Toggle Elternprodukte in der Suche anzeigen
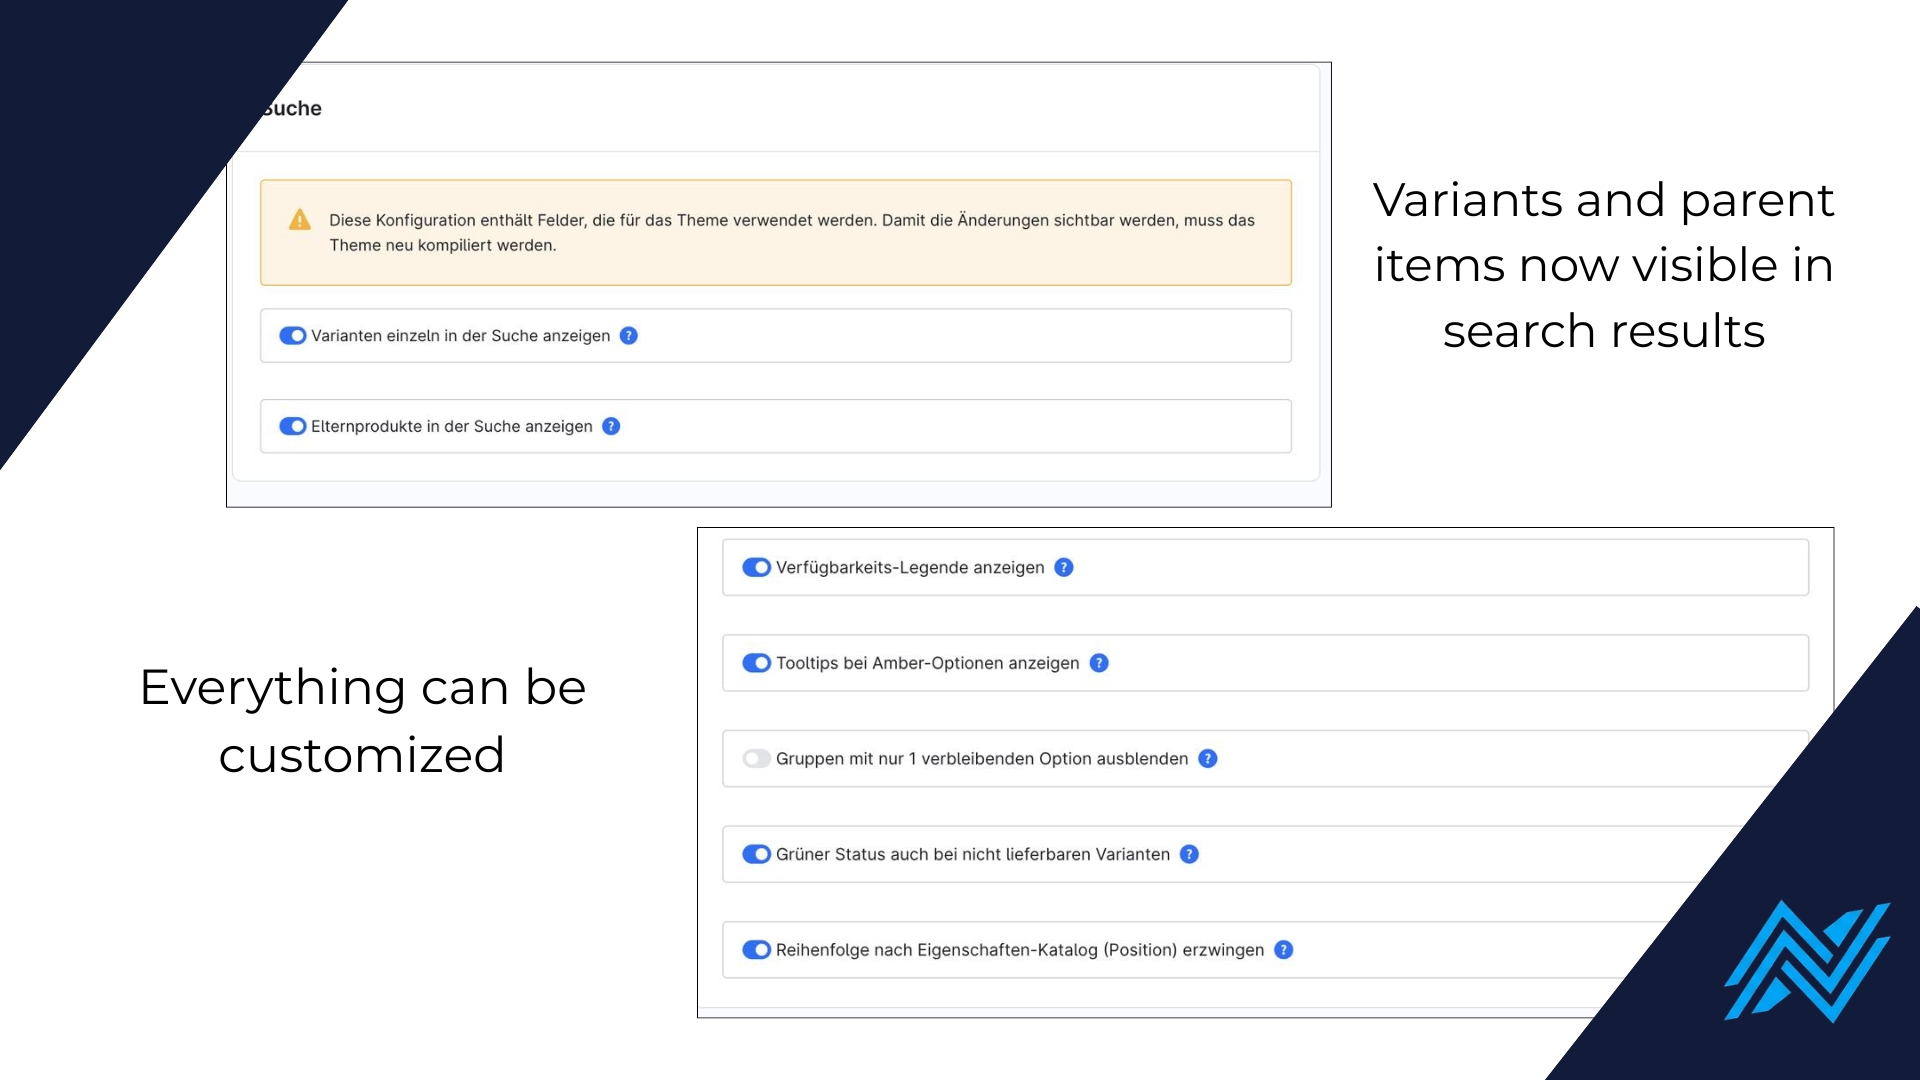The height and width of the screenshot is (1080, 1920). [292, 427]
